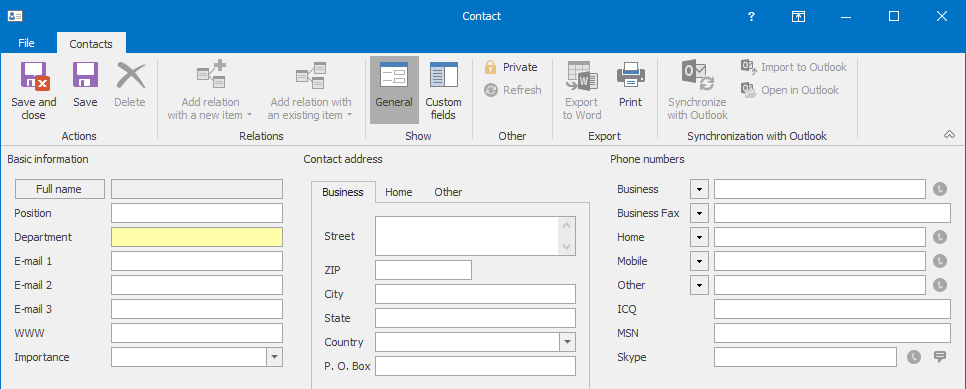Click the Refresh icon
Image resolution: width=966 pixels, height=389 pixels.
(490, 90)
